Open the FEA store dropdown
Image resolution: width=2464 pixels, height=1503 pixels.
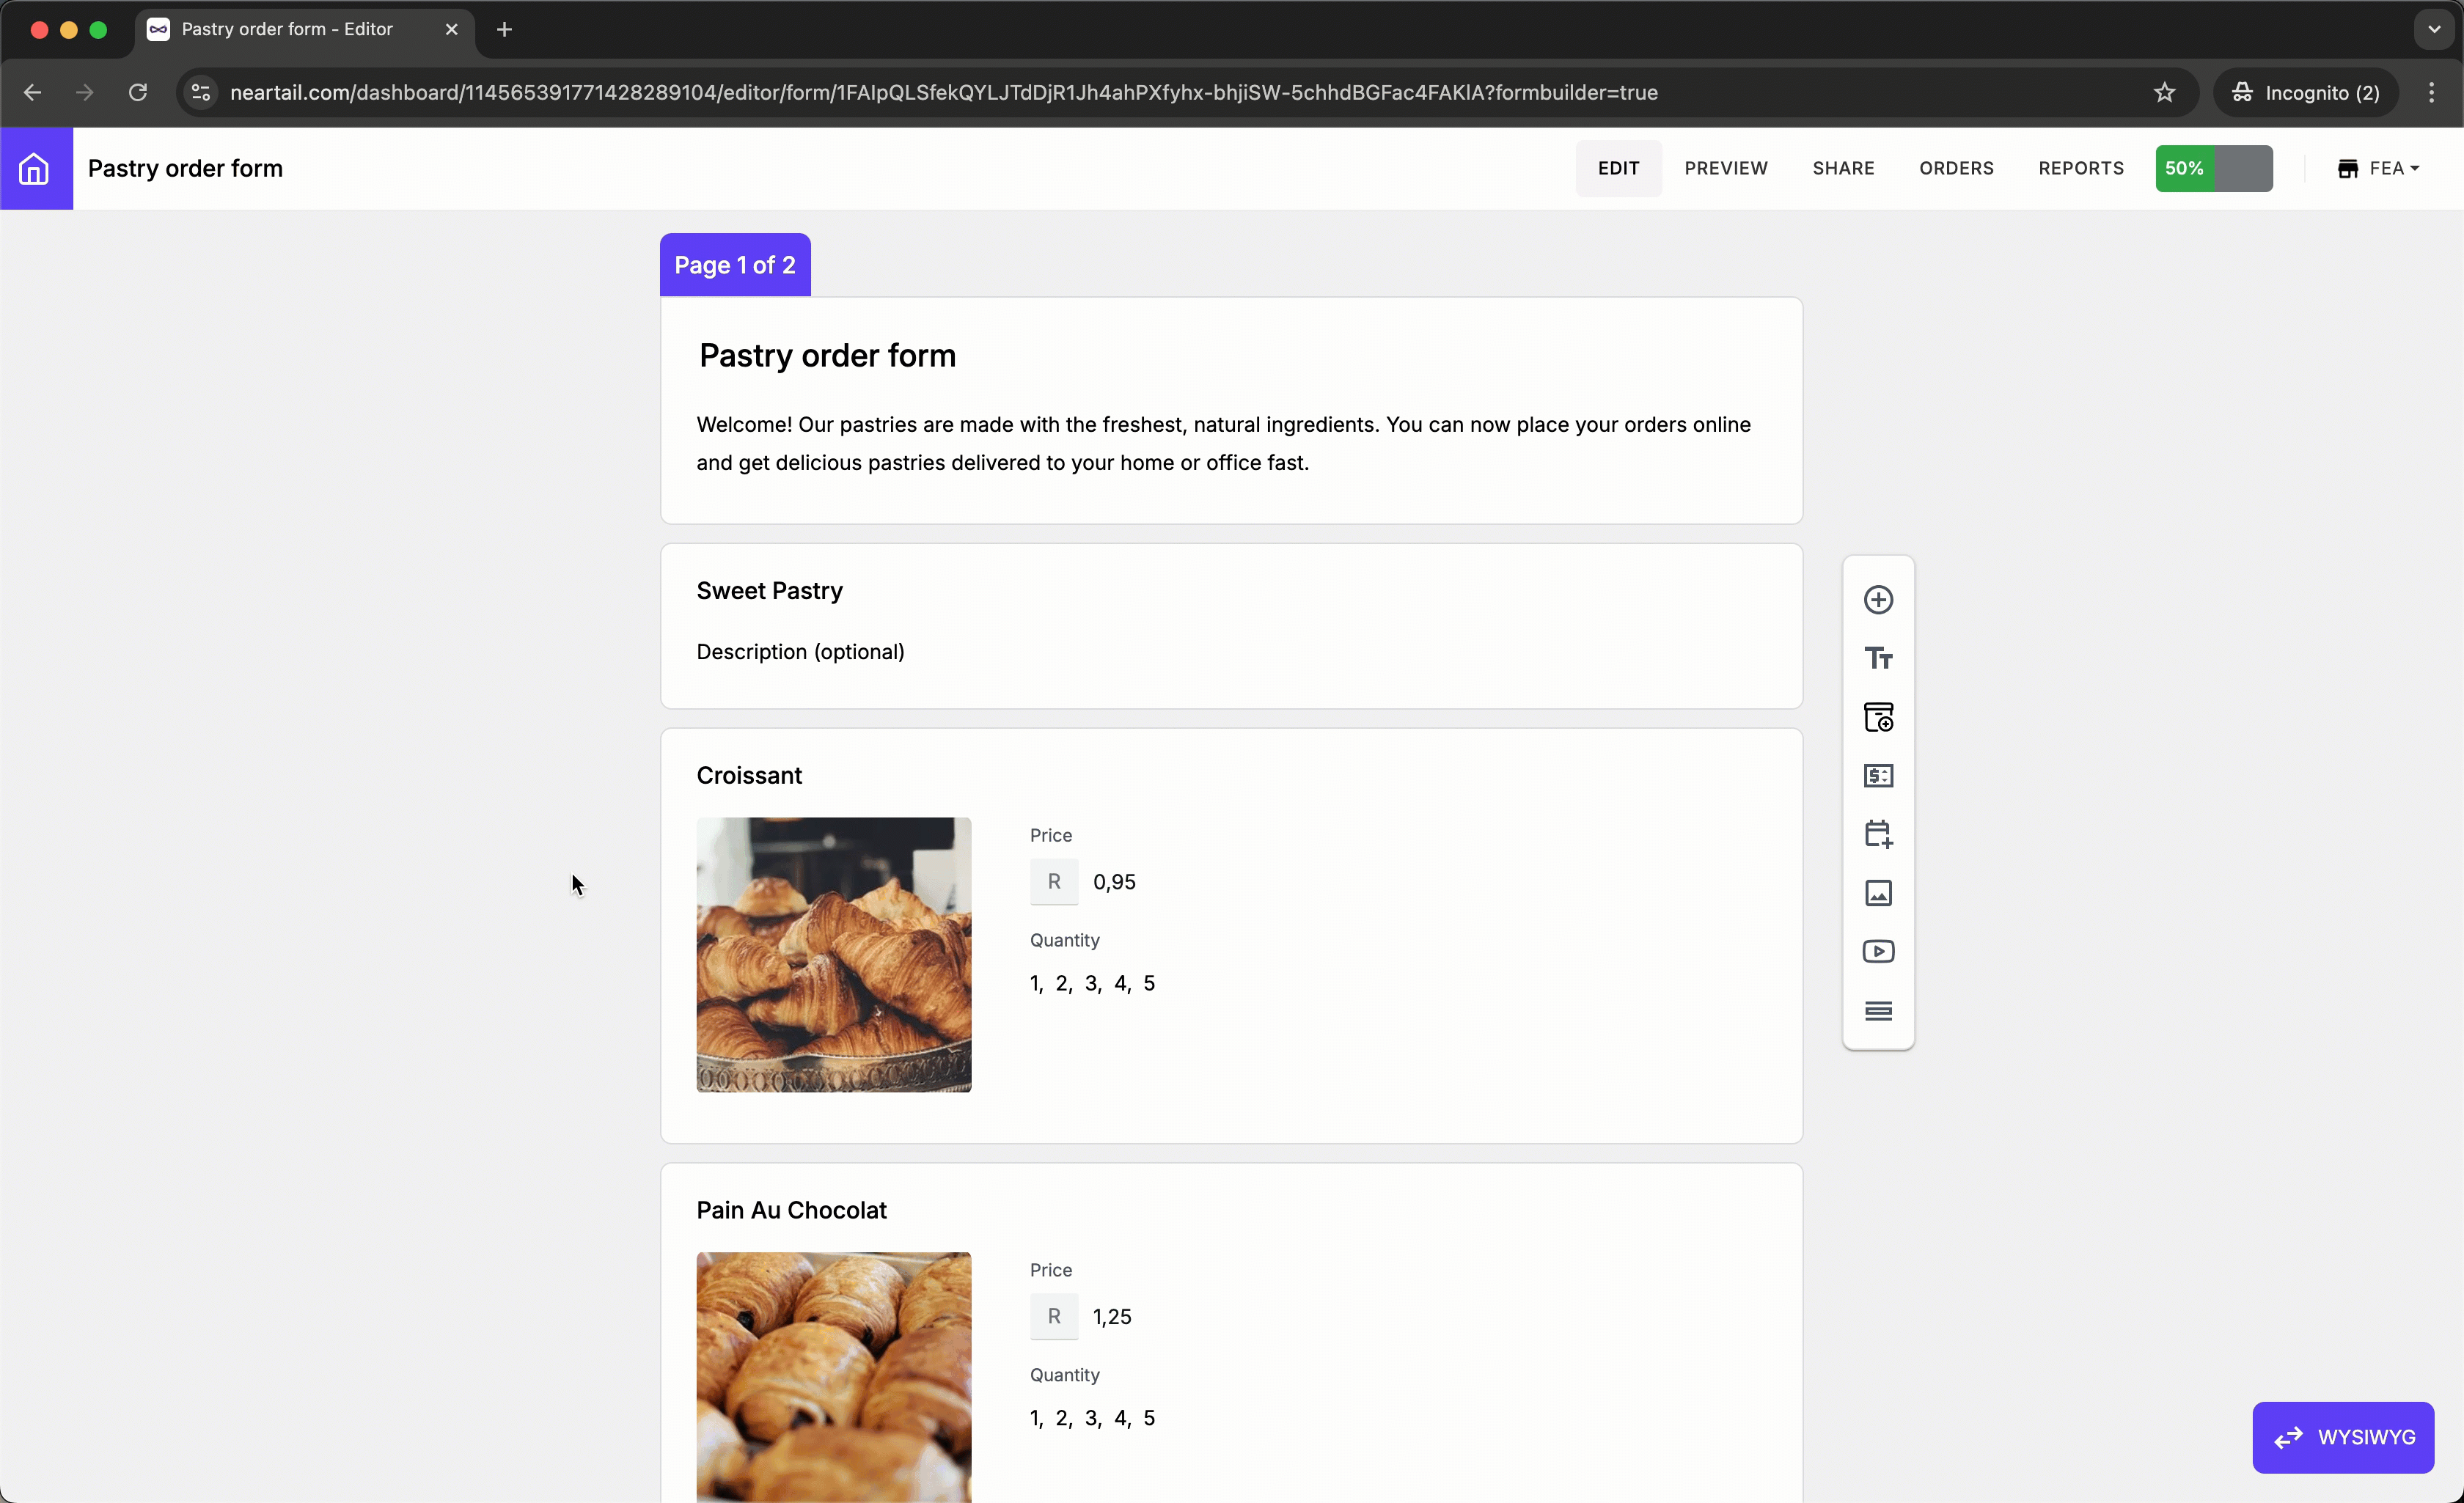pos(2378,169)
